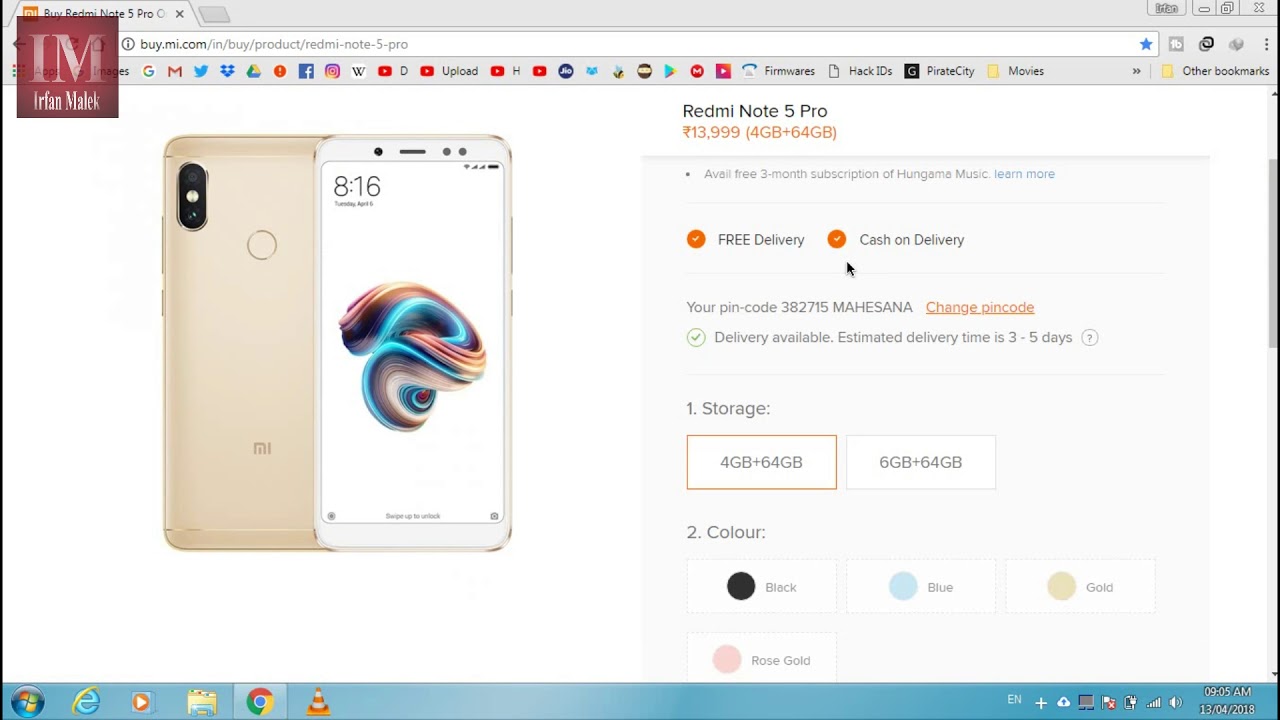Open the Jio bookmark icon

pyautogui.click(x=566, y=71)
